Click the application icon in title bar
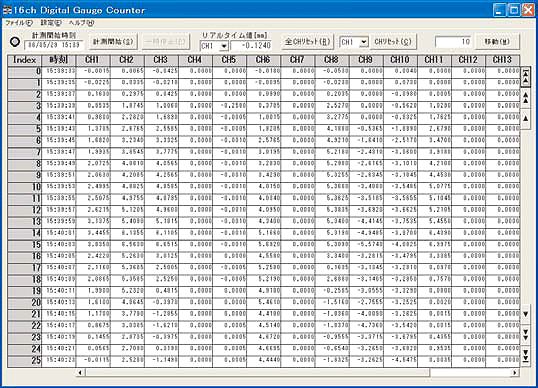The image size is (538, 388). tap(7, 10)
